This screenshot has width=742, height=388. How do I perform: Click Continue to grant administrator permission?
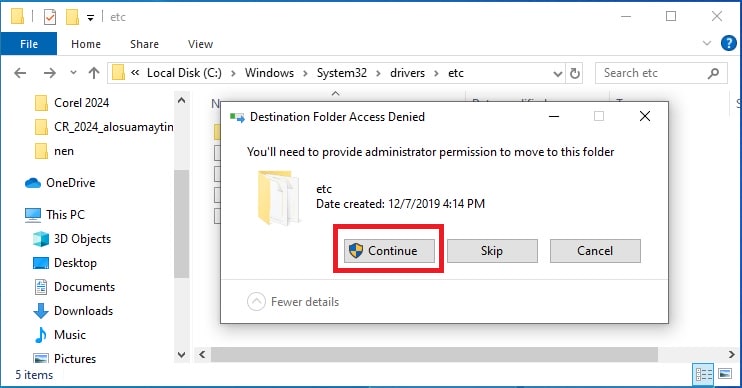(389, 250)
